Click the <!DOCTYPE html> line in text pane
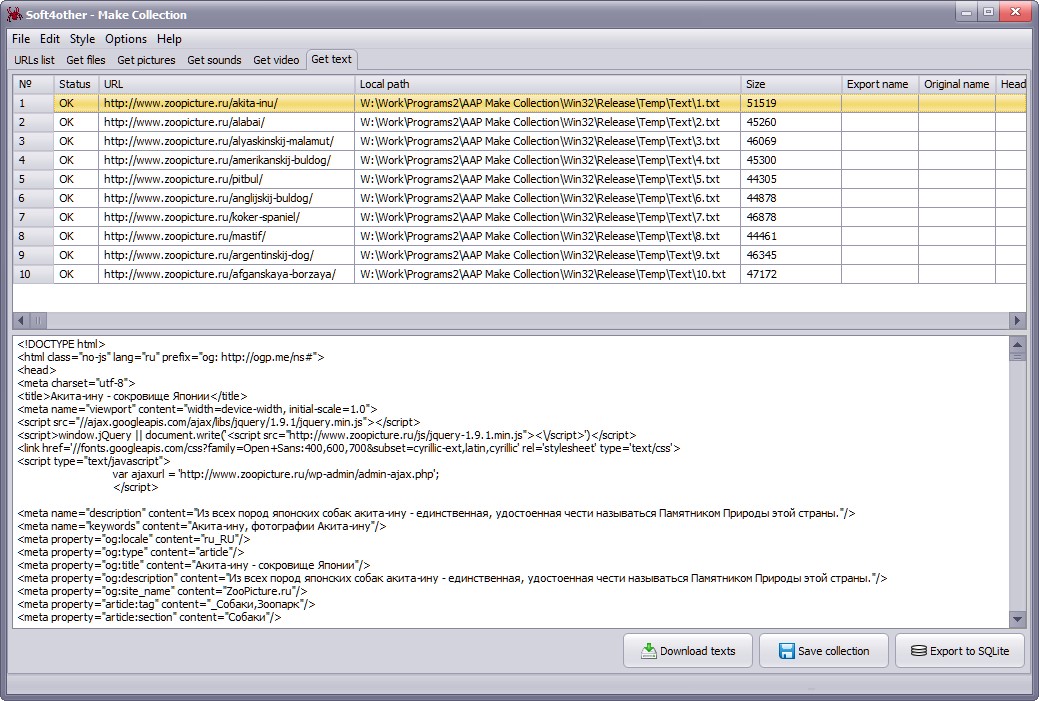Image resolution: width=1039 pixels, height=701 pixels. pyautogui.click(x=62, y=344)
